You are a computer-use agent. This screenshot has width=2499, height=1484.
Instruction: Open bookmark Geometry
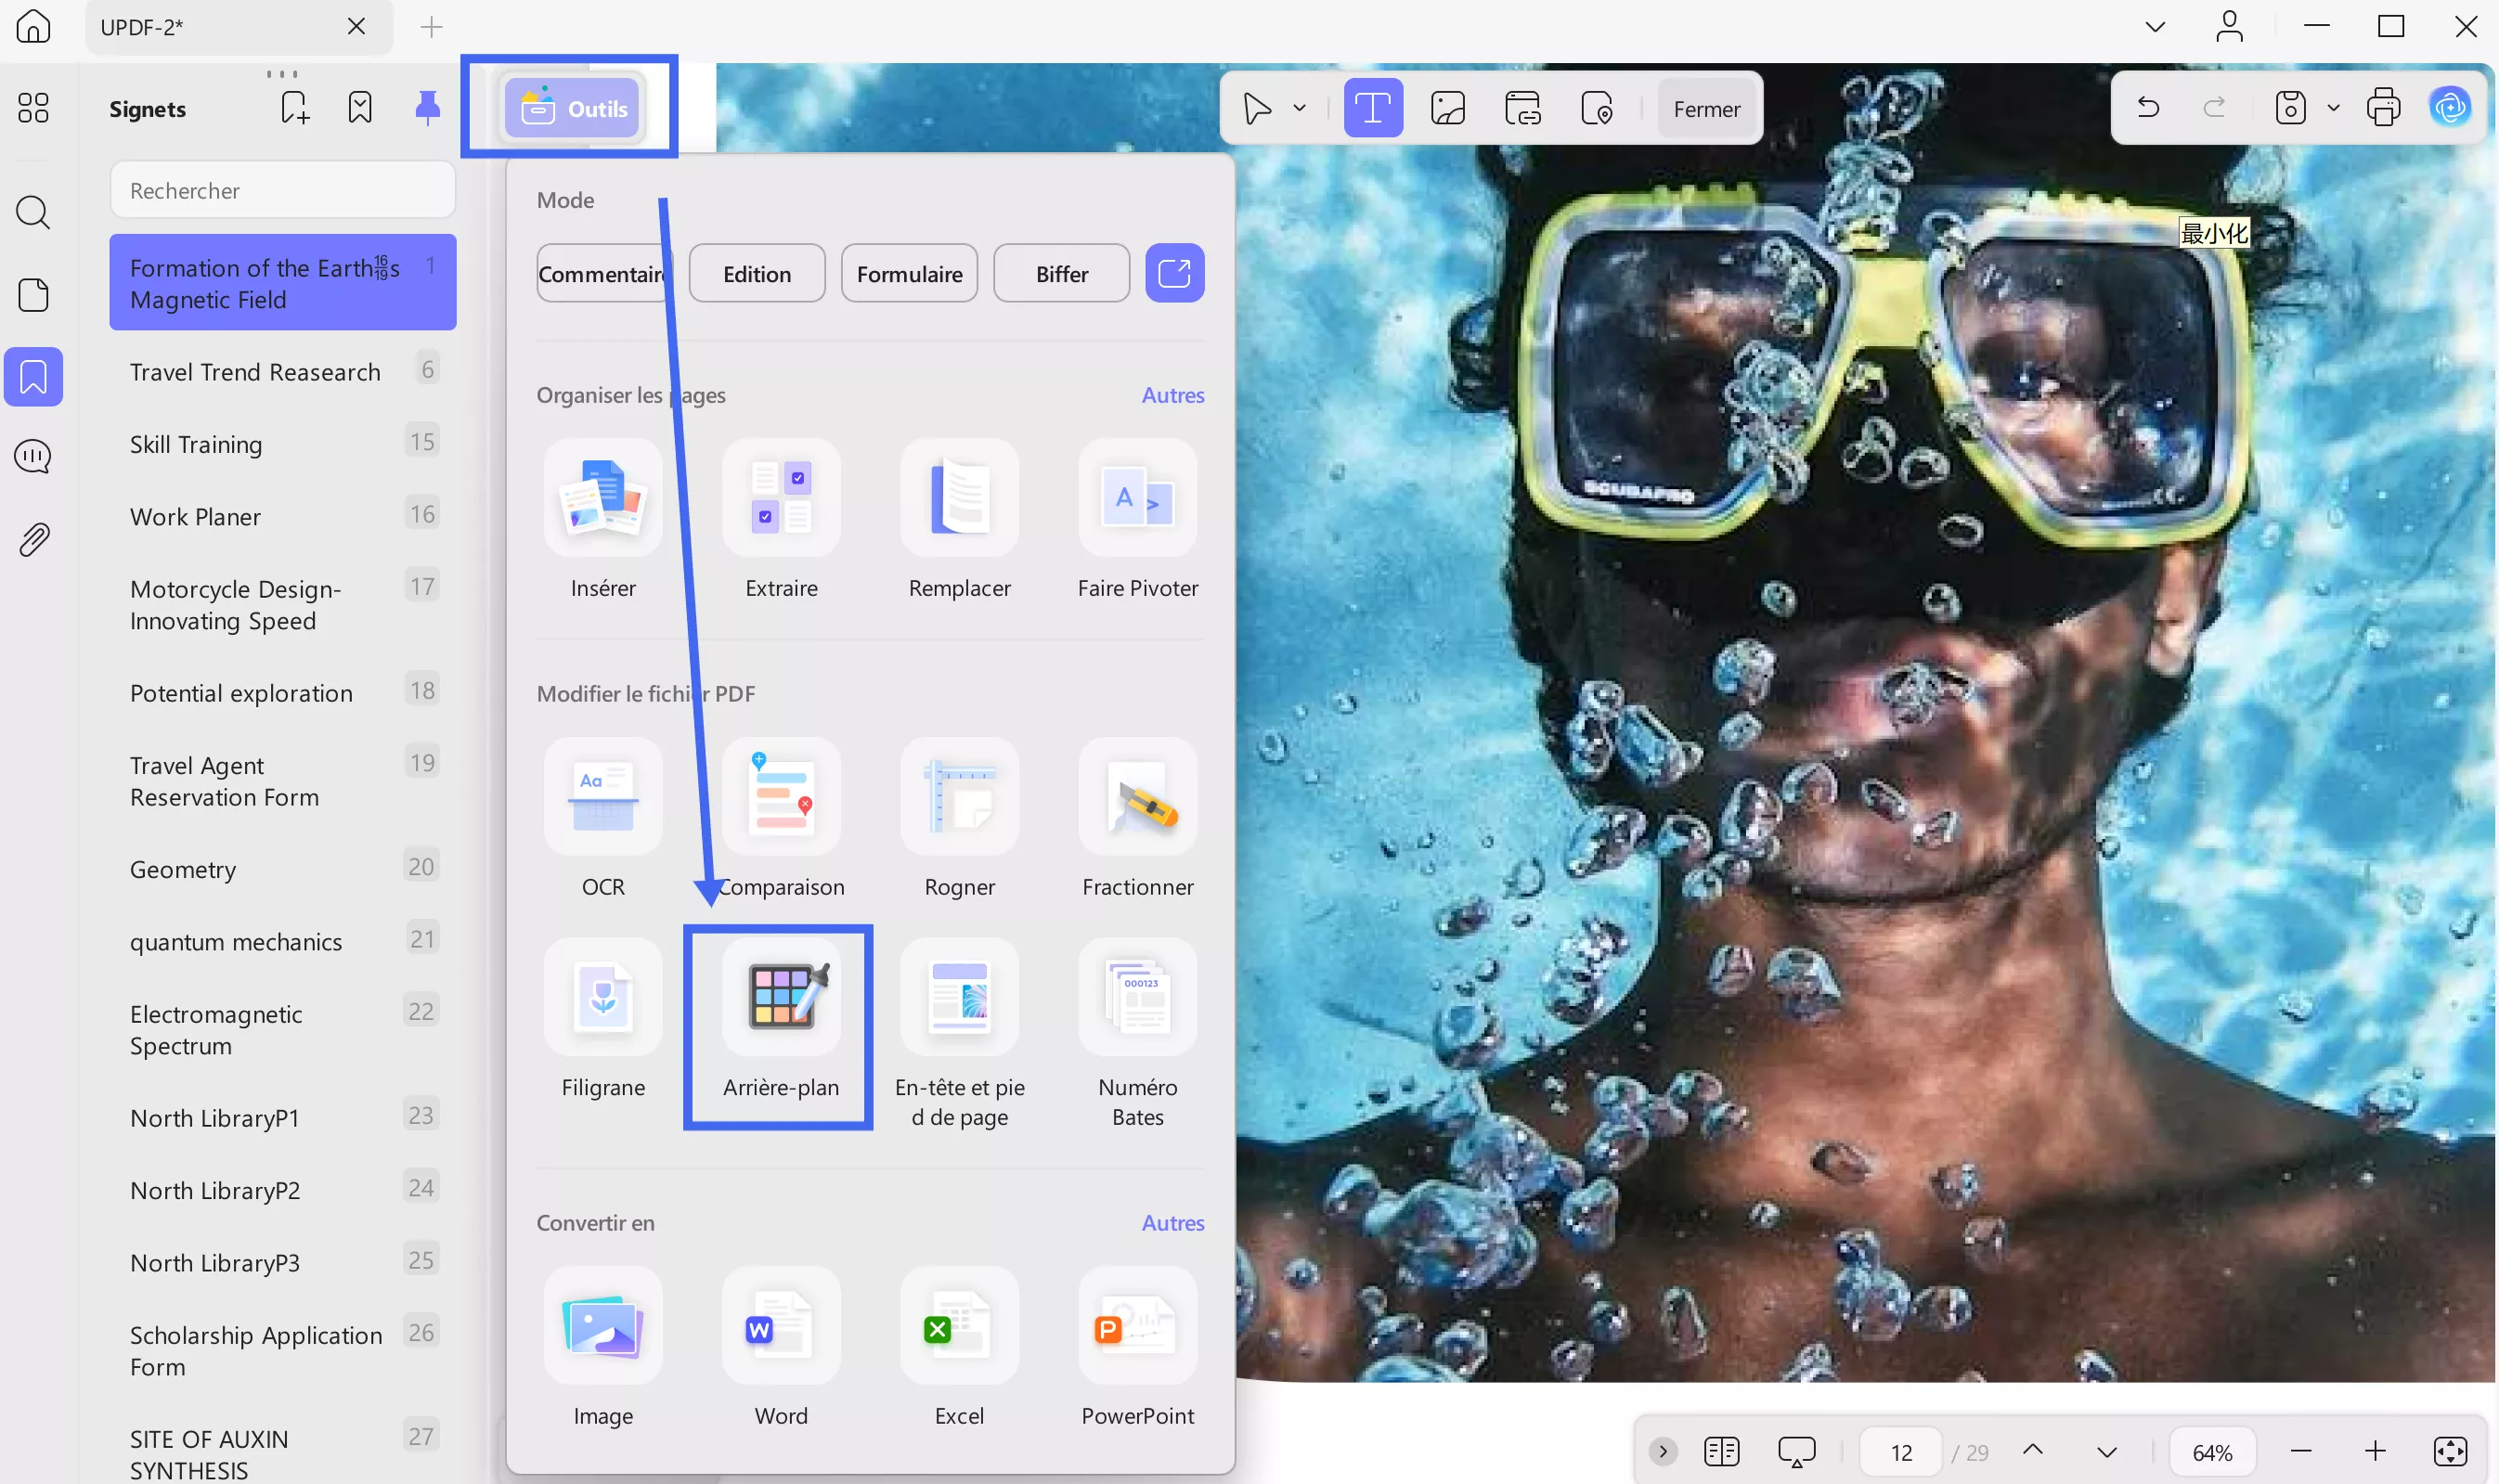[283, 869]
